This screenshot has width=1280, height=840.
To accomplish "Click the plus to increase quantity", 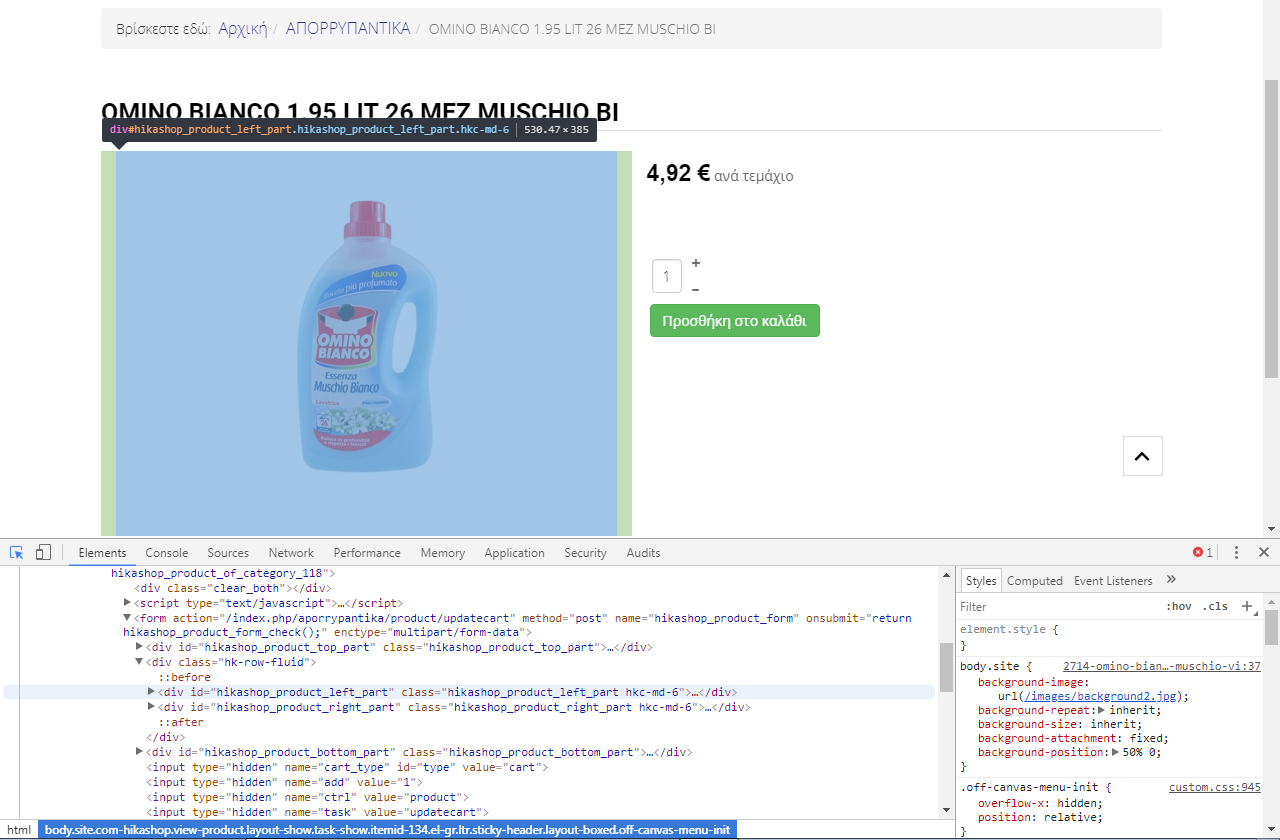I will coord(696,263).
